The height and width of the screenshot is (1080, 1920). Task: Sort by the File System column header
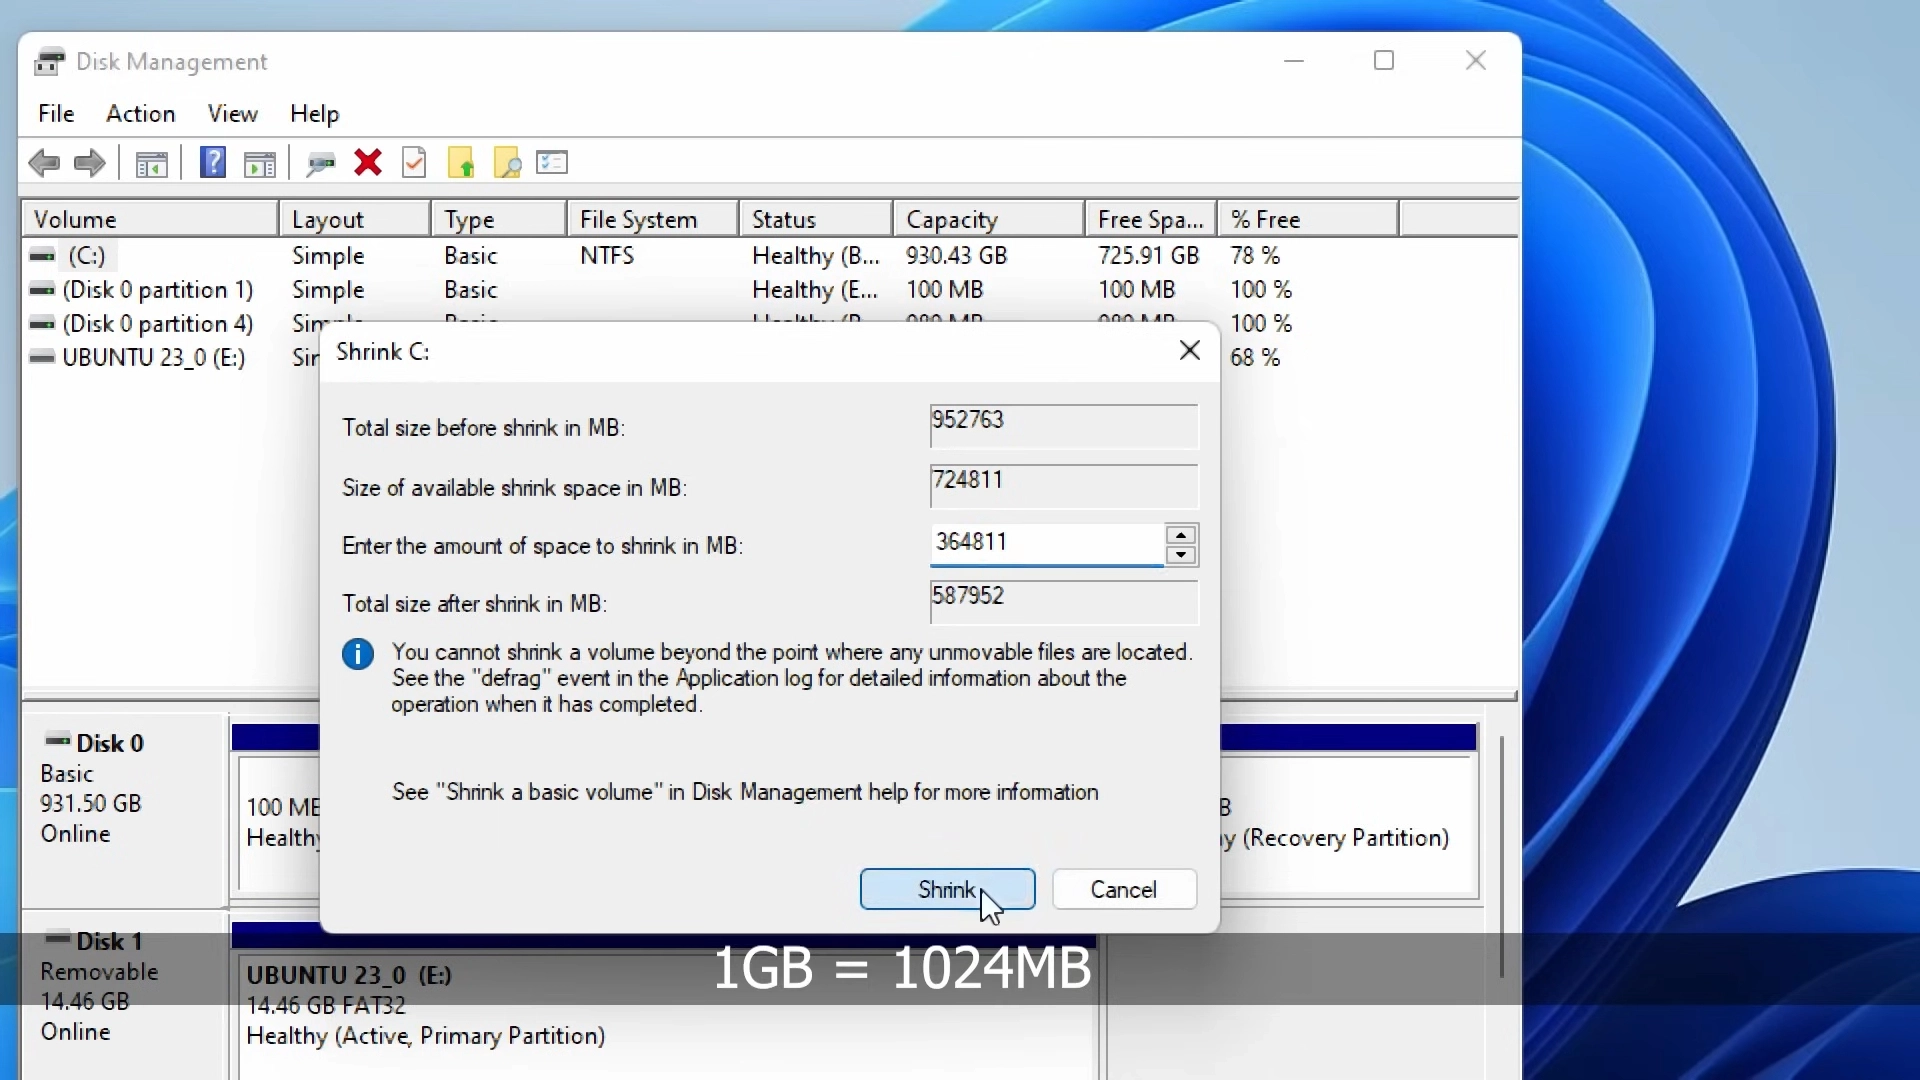point(654,219)
